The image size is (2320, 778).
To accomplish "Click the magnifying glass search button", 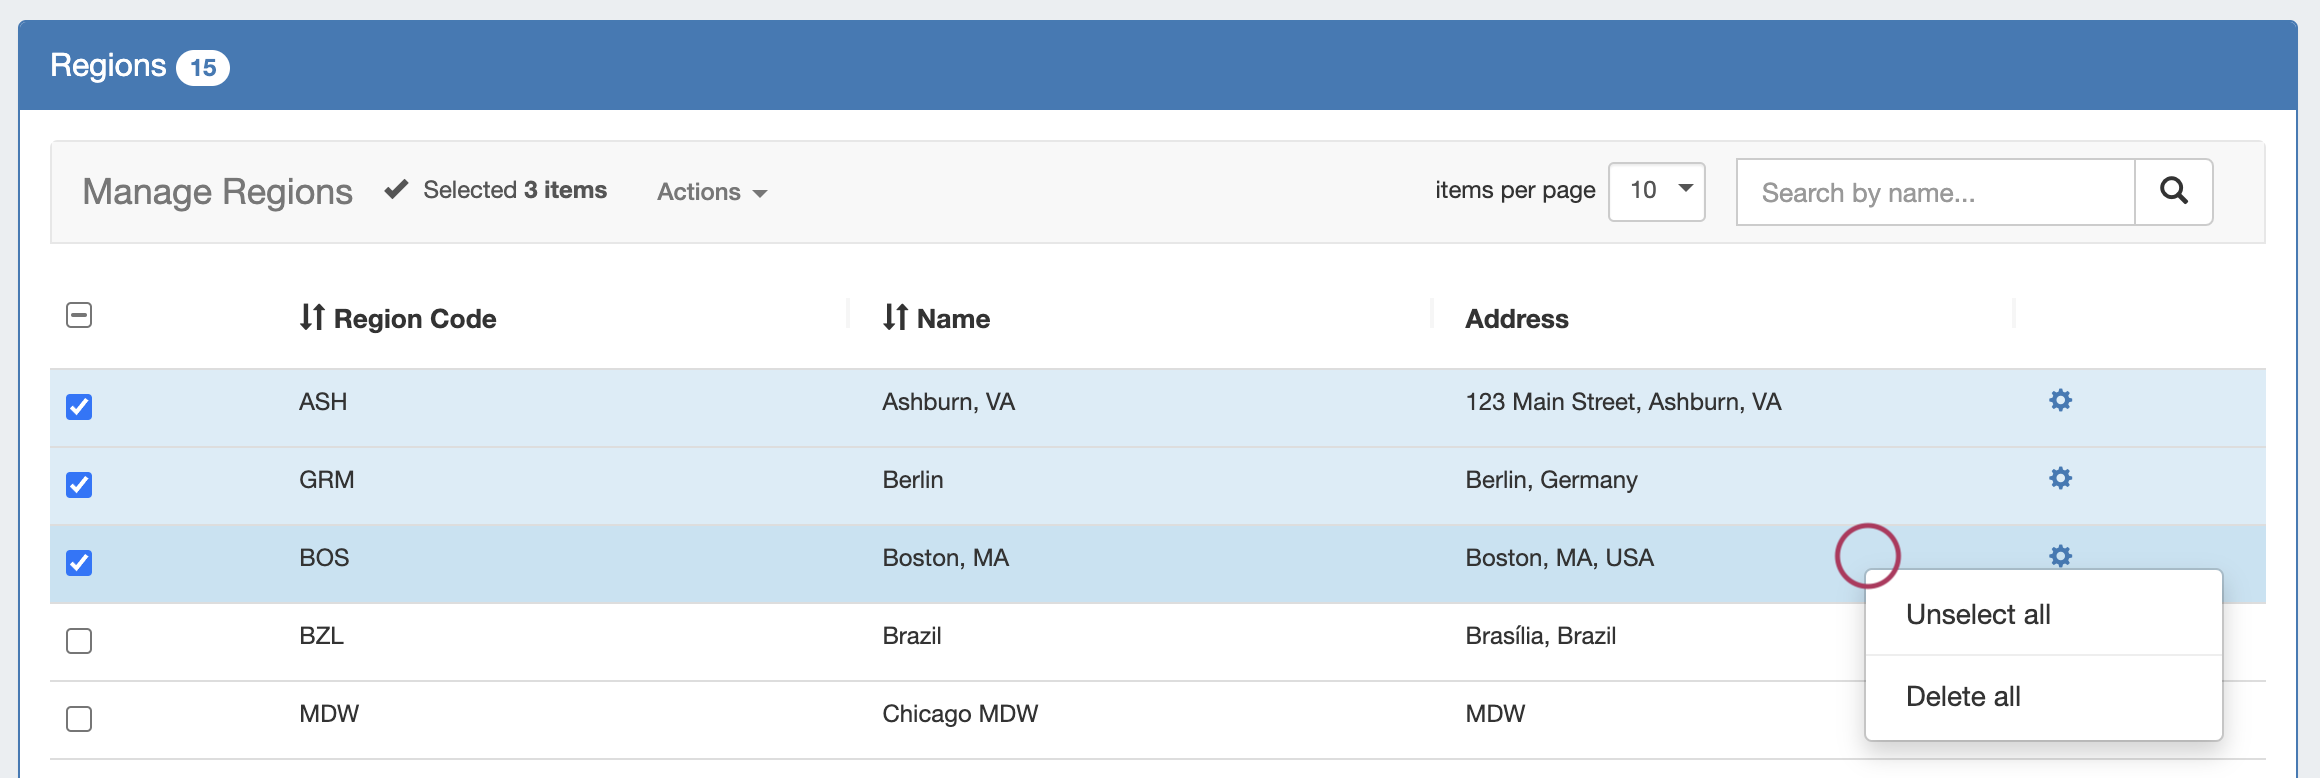I will tap(2173, 191).
